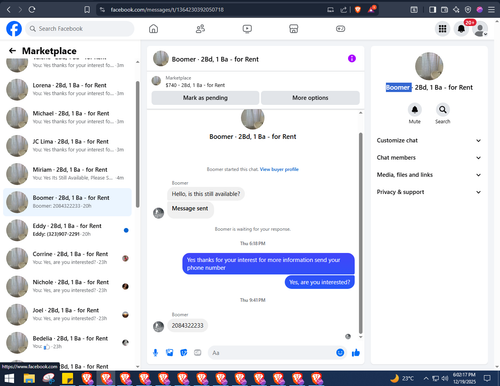The width and height of the screenshot is (500, 386).
Task: Open the Lorena 2Bd, 1 Ba conversation
Action: click(x=67, y=89)
